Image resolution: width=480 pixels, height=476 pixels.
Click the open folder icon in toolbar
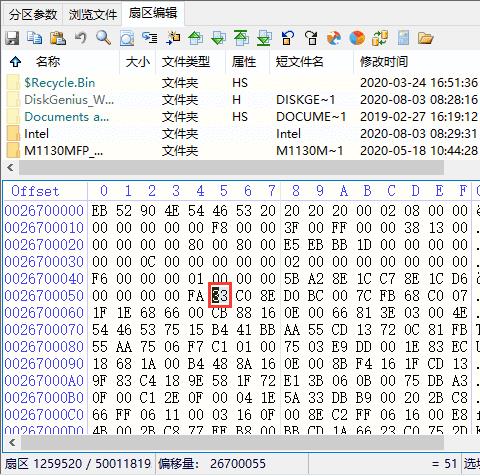[425, 38]
